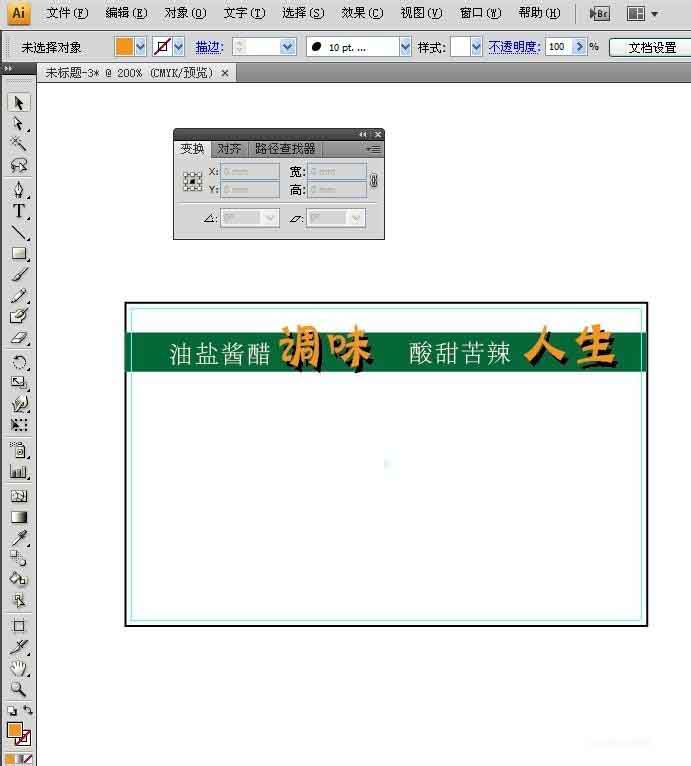Select the Magic Wand tool
The width and height of the screenshot is (691, 766).
click(19, 144)
